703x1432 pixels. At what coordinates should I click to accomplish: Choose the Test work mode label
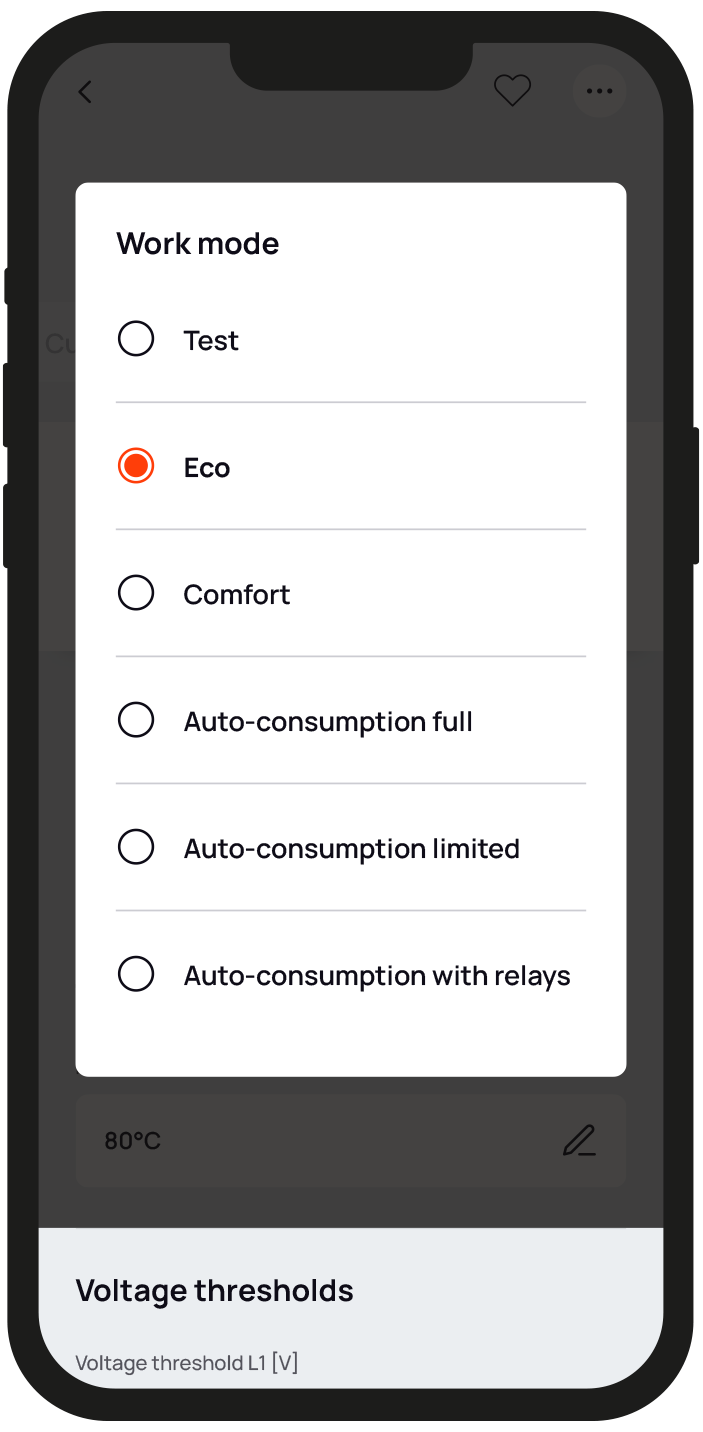[211, 341]
